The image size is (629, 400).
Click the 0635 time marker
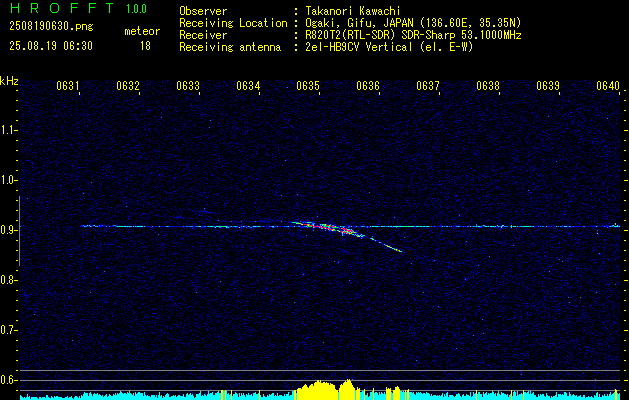click(x=308, y=86)
